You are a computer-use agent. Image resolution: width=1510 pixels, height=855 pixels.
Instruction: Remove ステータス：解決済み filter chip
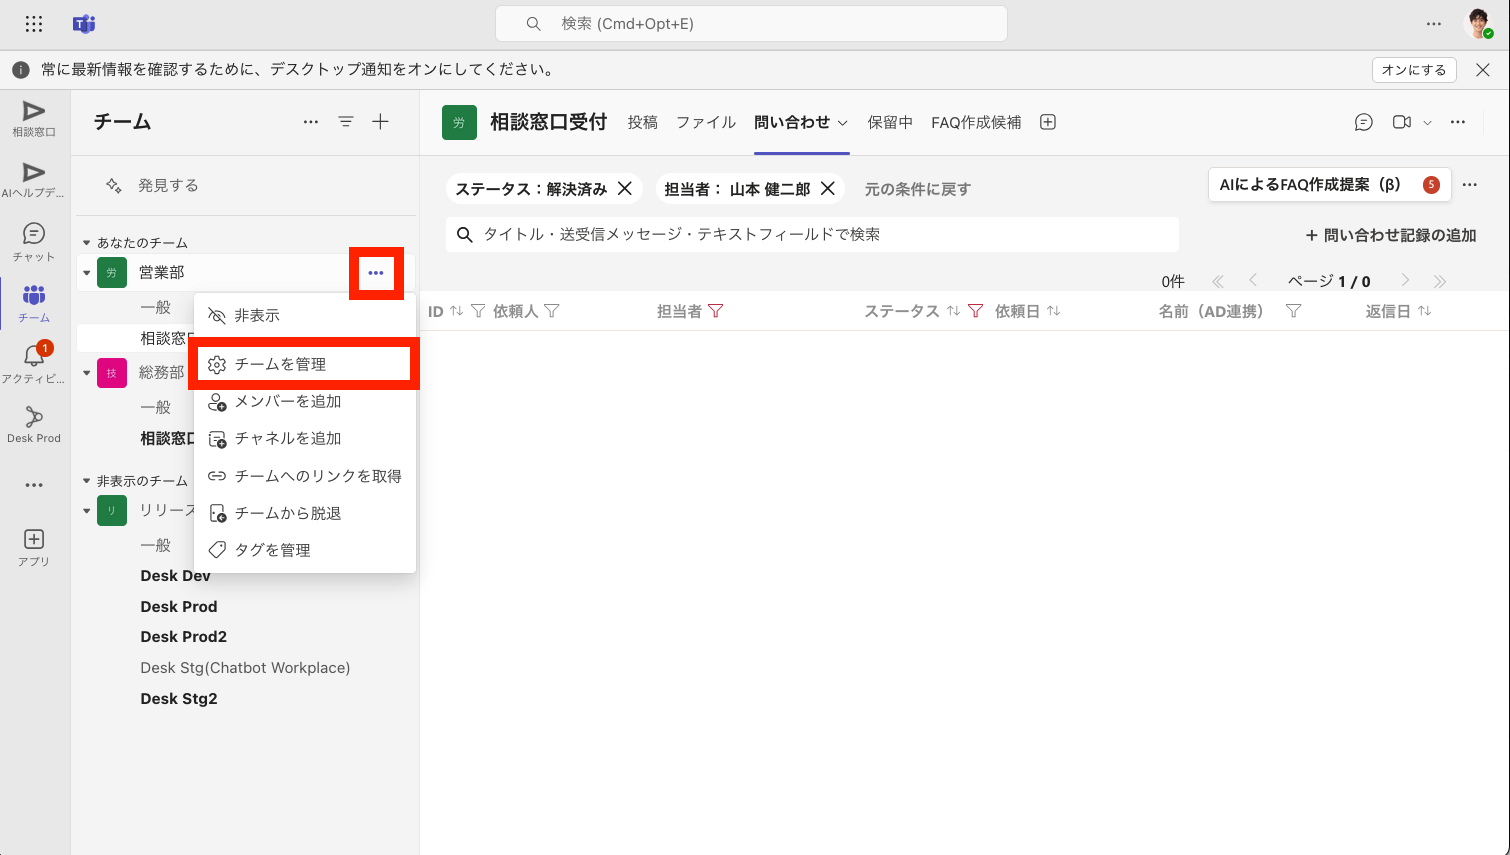coord(625,188)
